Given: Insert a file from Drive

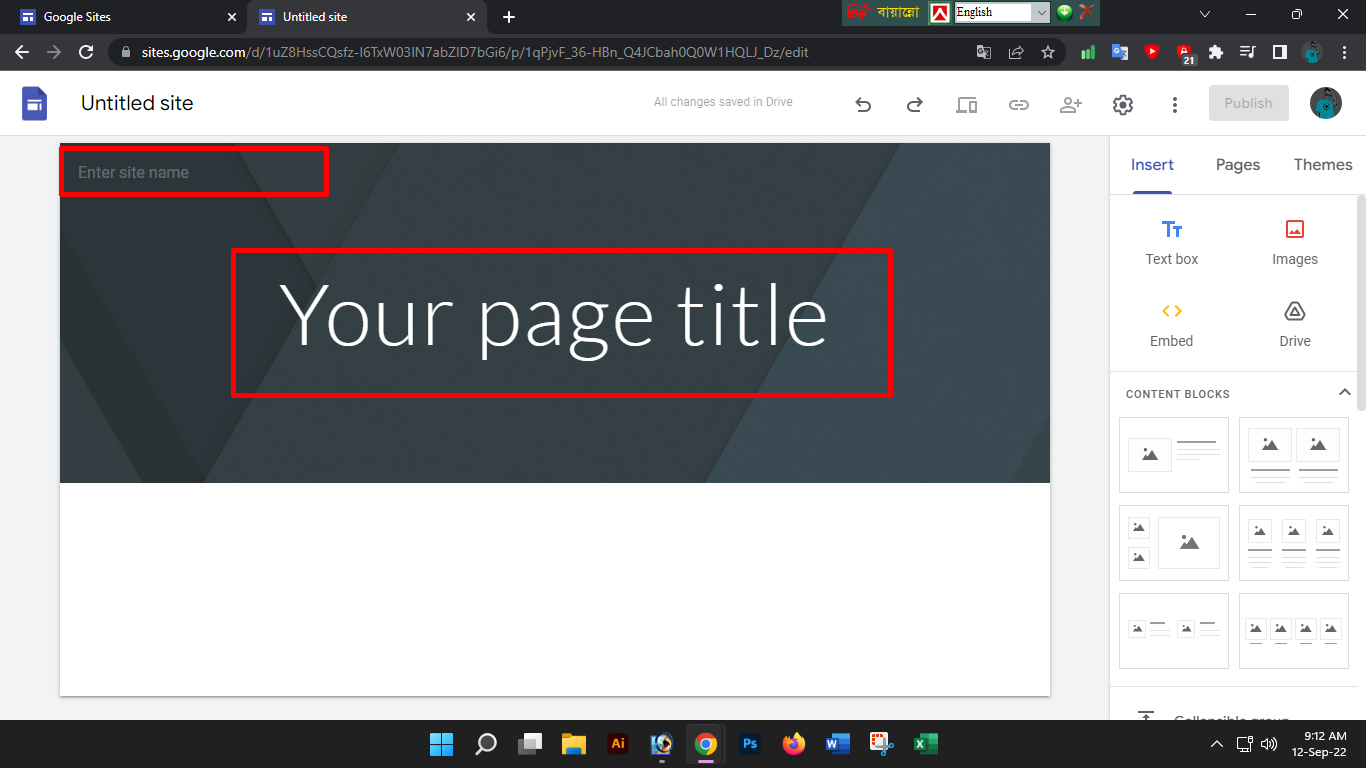Looking at the screenshot, I should tap(1294, 324).
